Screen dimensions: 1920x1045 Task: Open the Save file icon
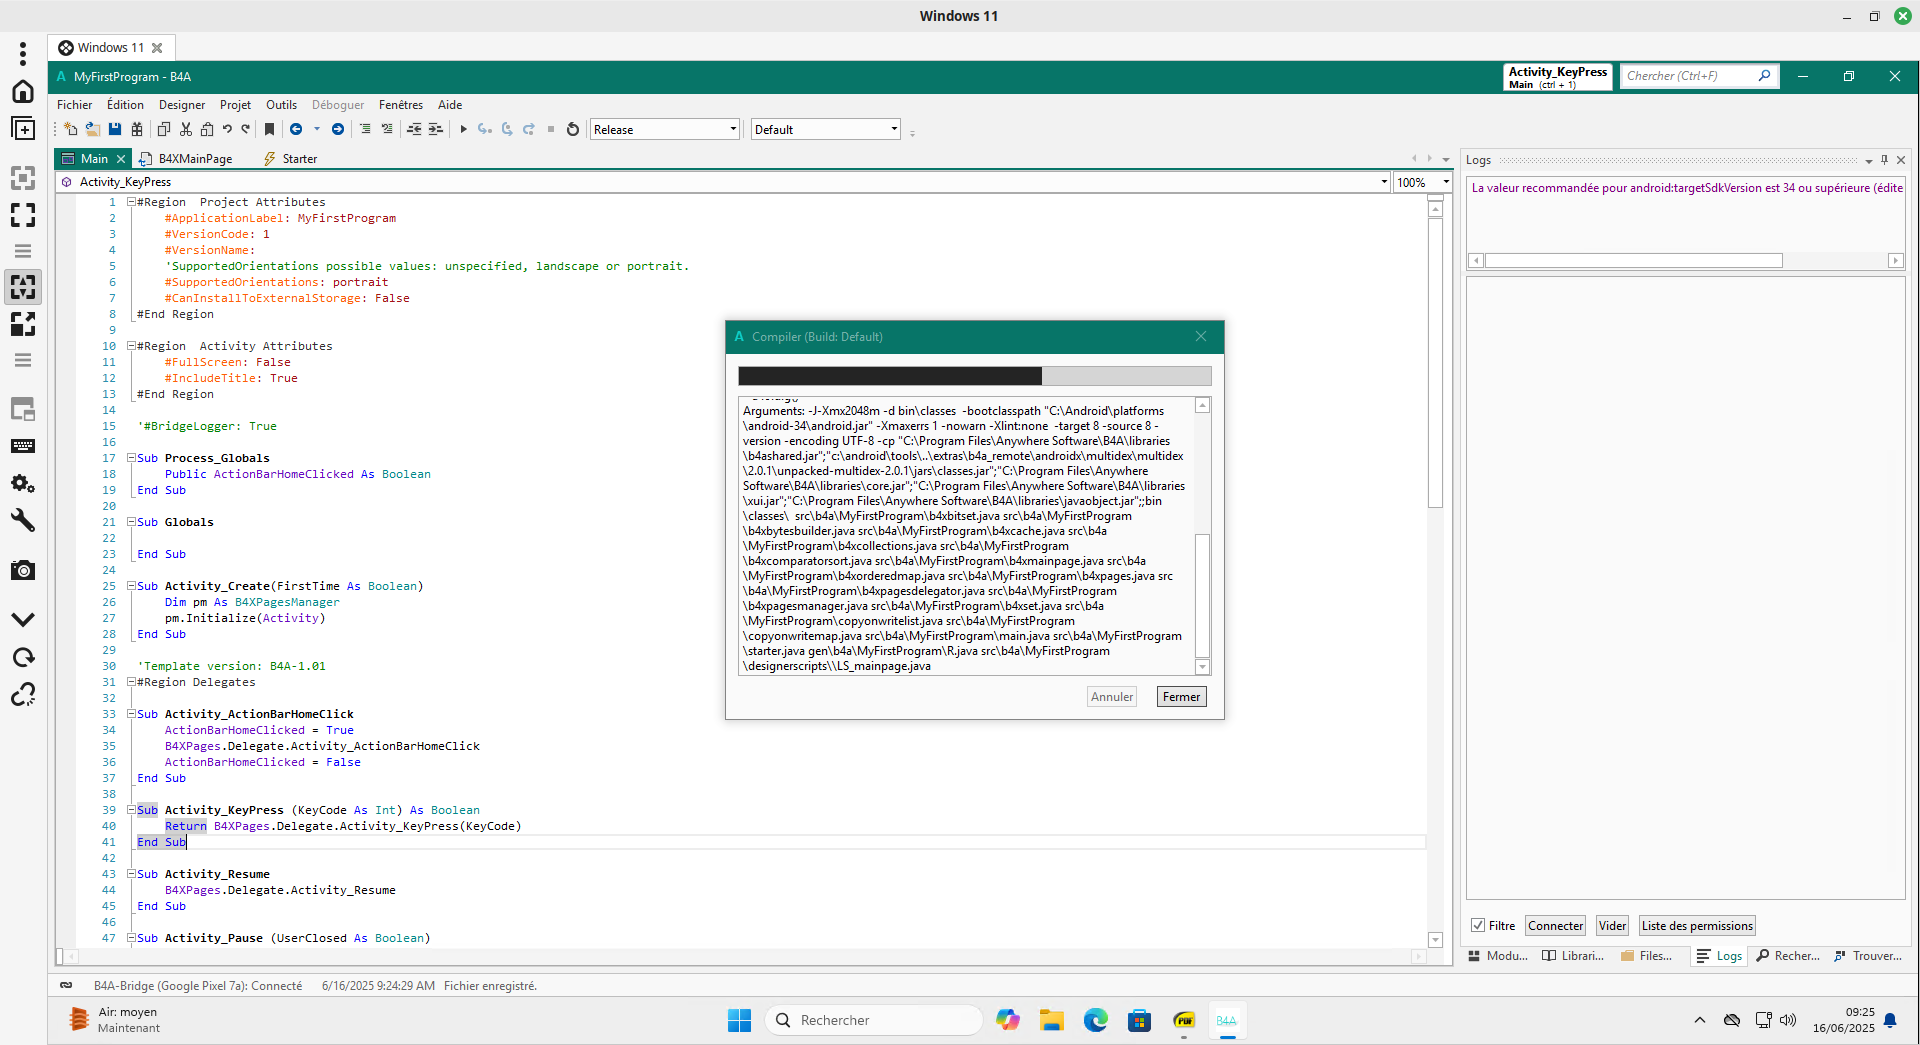[115, 129]
